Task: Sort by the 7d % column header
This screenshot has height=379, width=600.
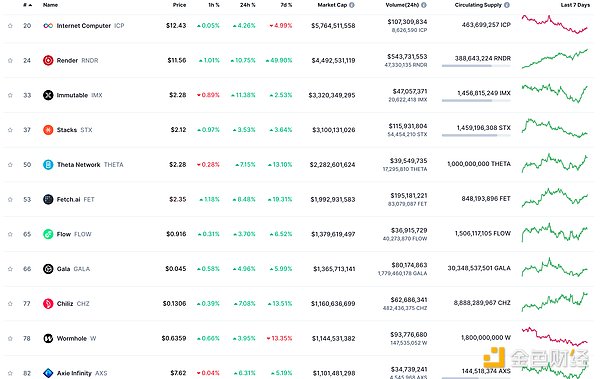Action: point(286,5)
